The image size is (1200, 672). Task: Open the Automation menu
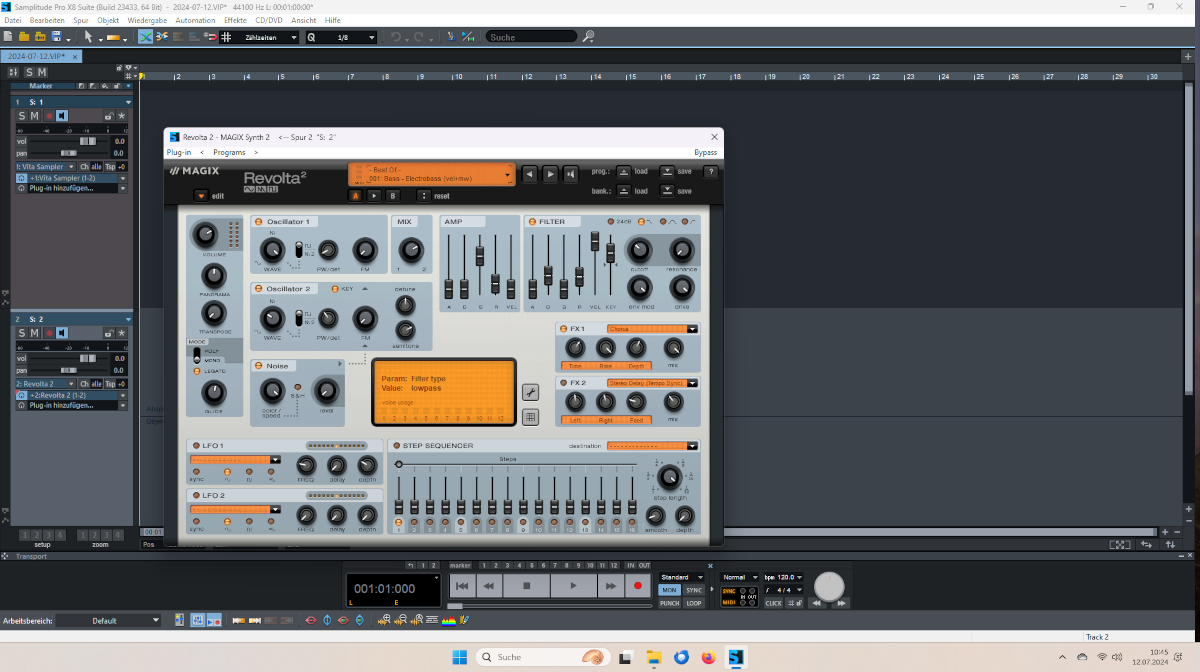[195, 20]
